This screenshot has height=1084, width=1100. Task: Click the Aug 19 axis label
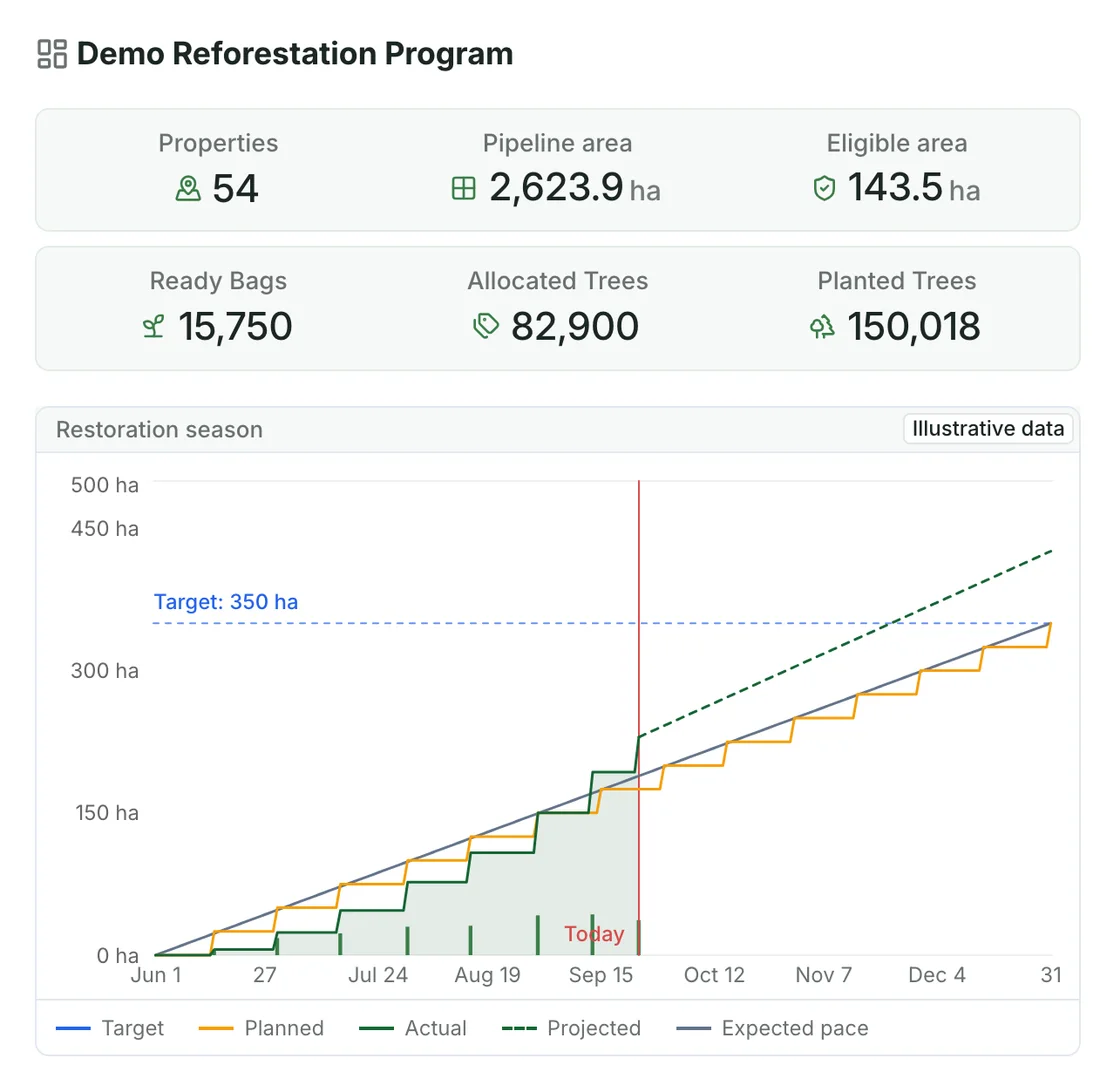(488, 975)
